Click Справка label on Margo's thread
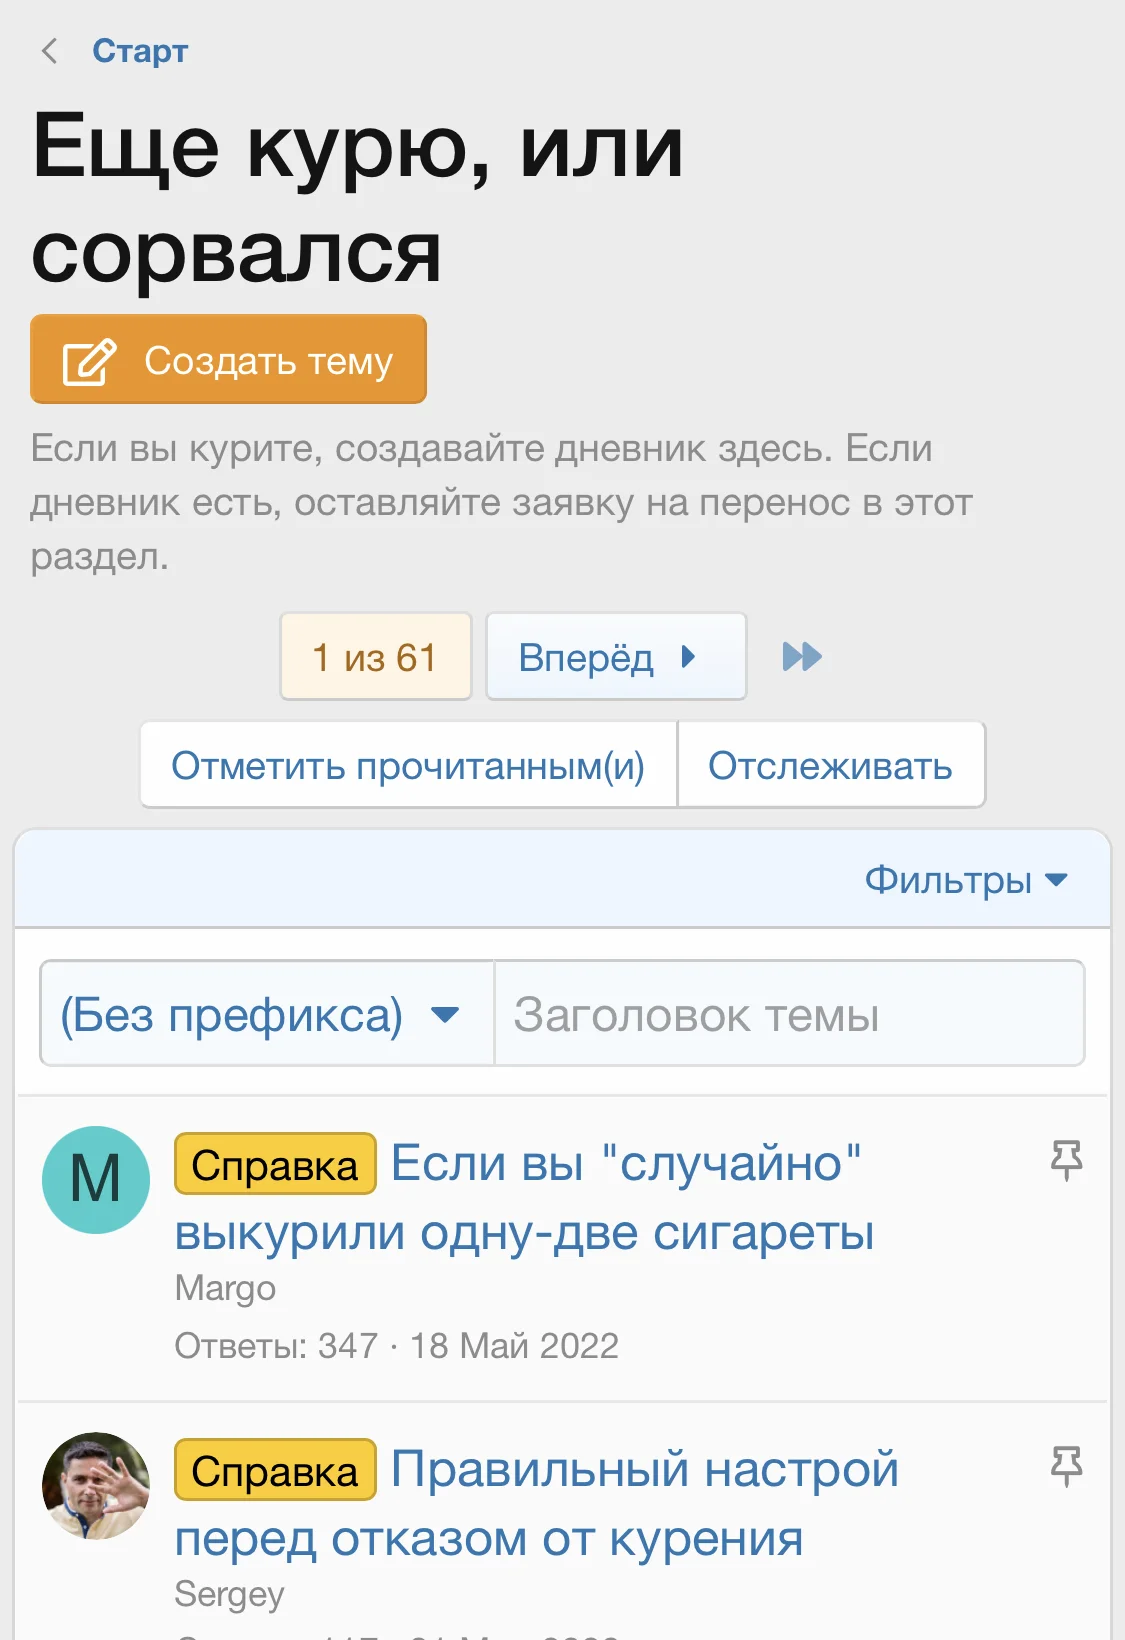This screenshot has height=1640, width=1125. coord(275,1165)
